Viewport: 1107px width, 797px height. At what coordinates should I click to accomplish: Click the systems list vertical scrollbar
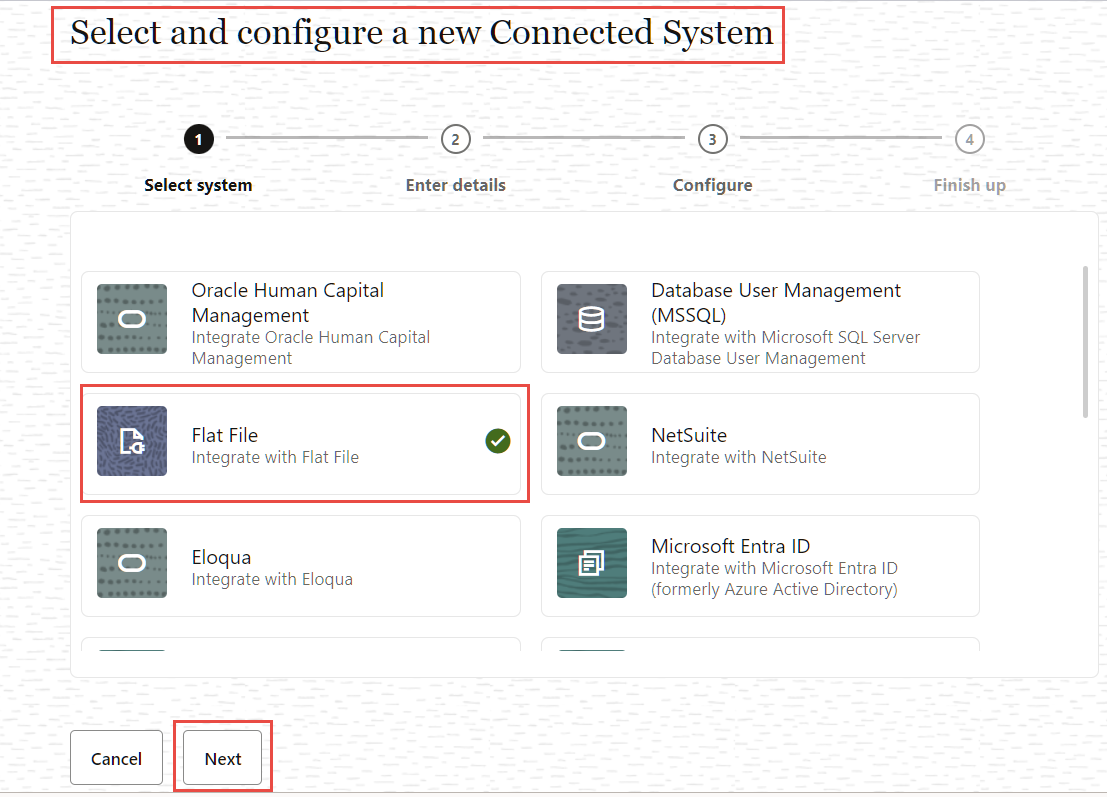(1085, 342)
